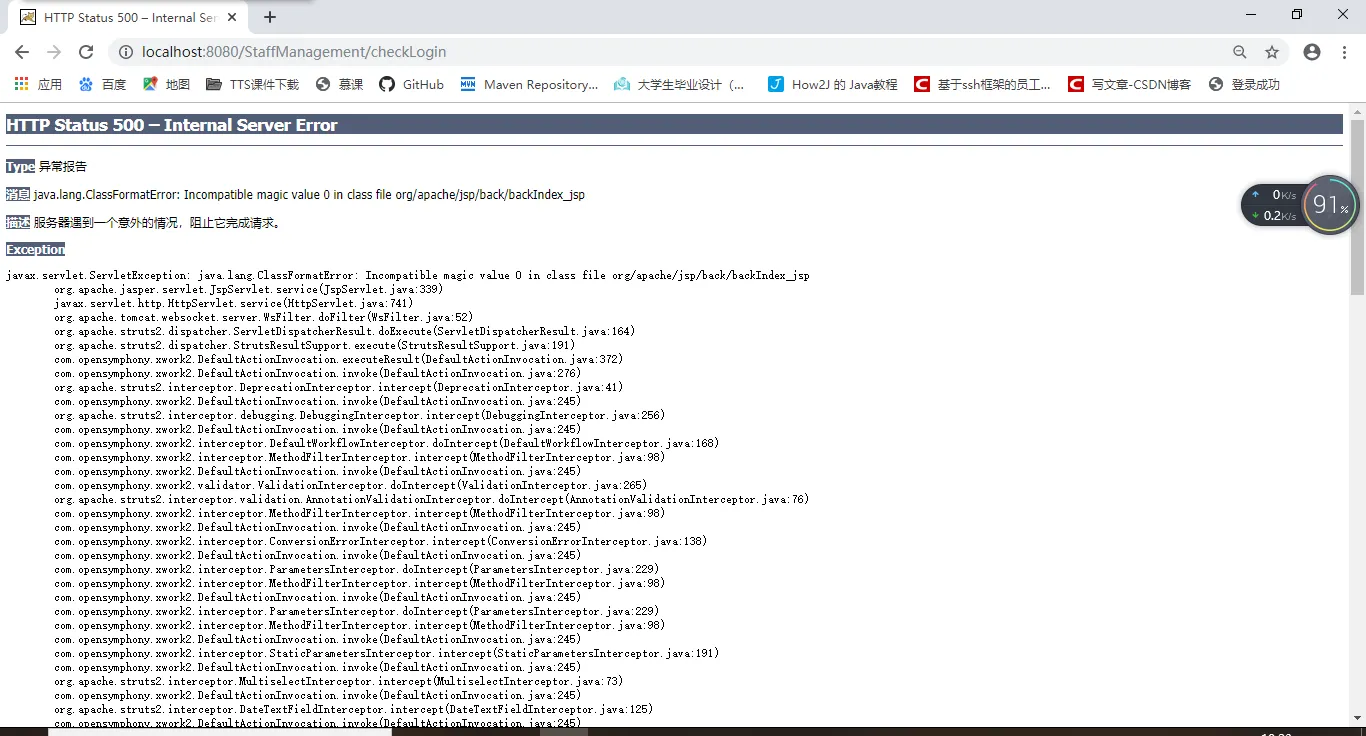Open a new browser tab
Image resolution: width=1366 pixels, height=736 pixels.
(x=270, y=17)
